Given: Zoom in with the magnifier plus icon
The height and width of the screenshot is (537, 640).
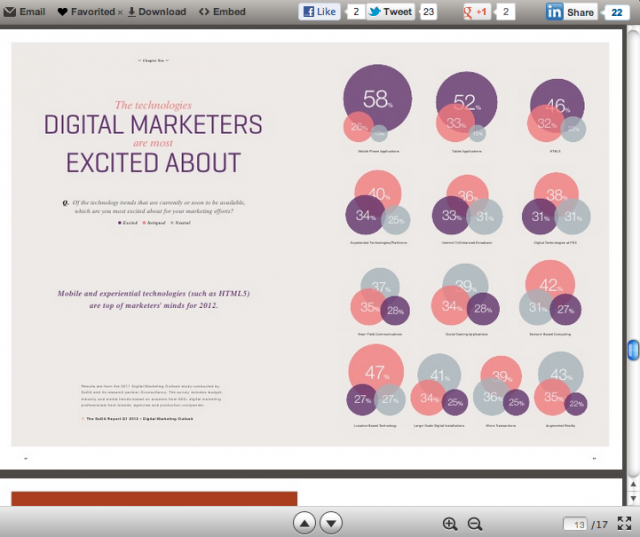Looking at the screenshot, I should 450,523.
